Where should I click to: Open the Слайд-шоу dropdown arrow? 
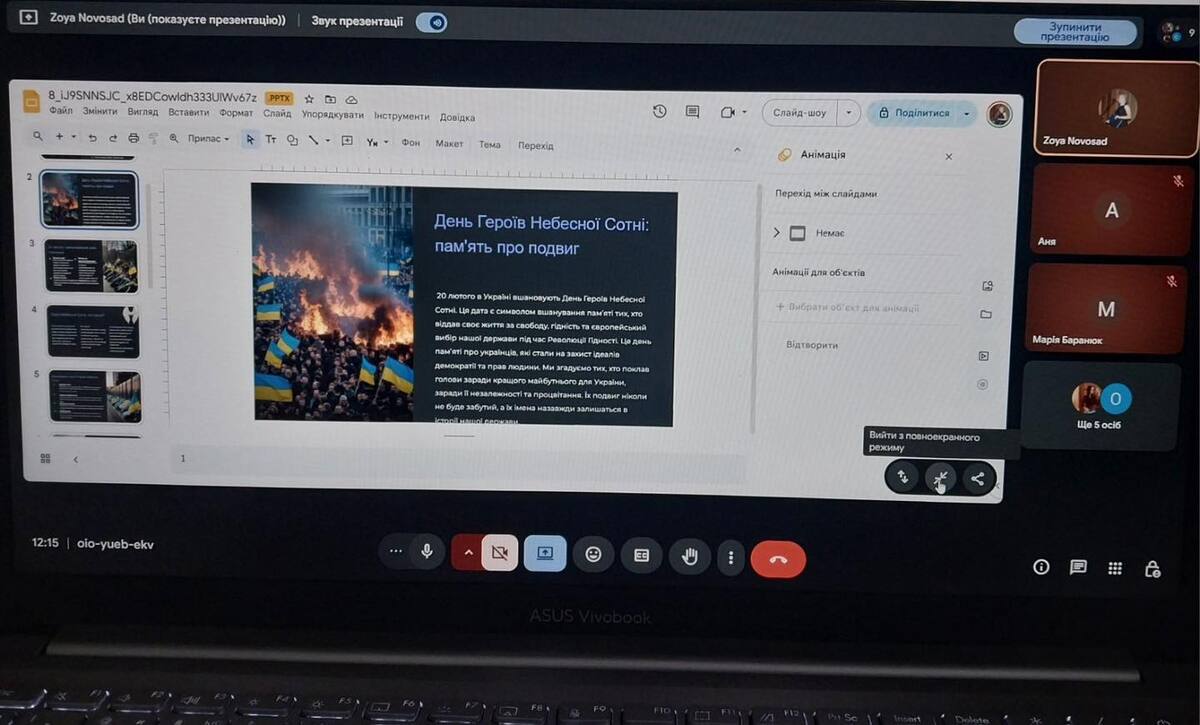pyautogui.click(x=849, y=113)
